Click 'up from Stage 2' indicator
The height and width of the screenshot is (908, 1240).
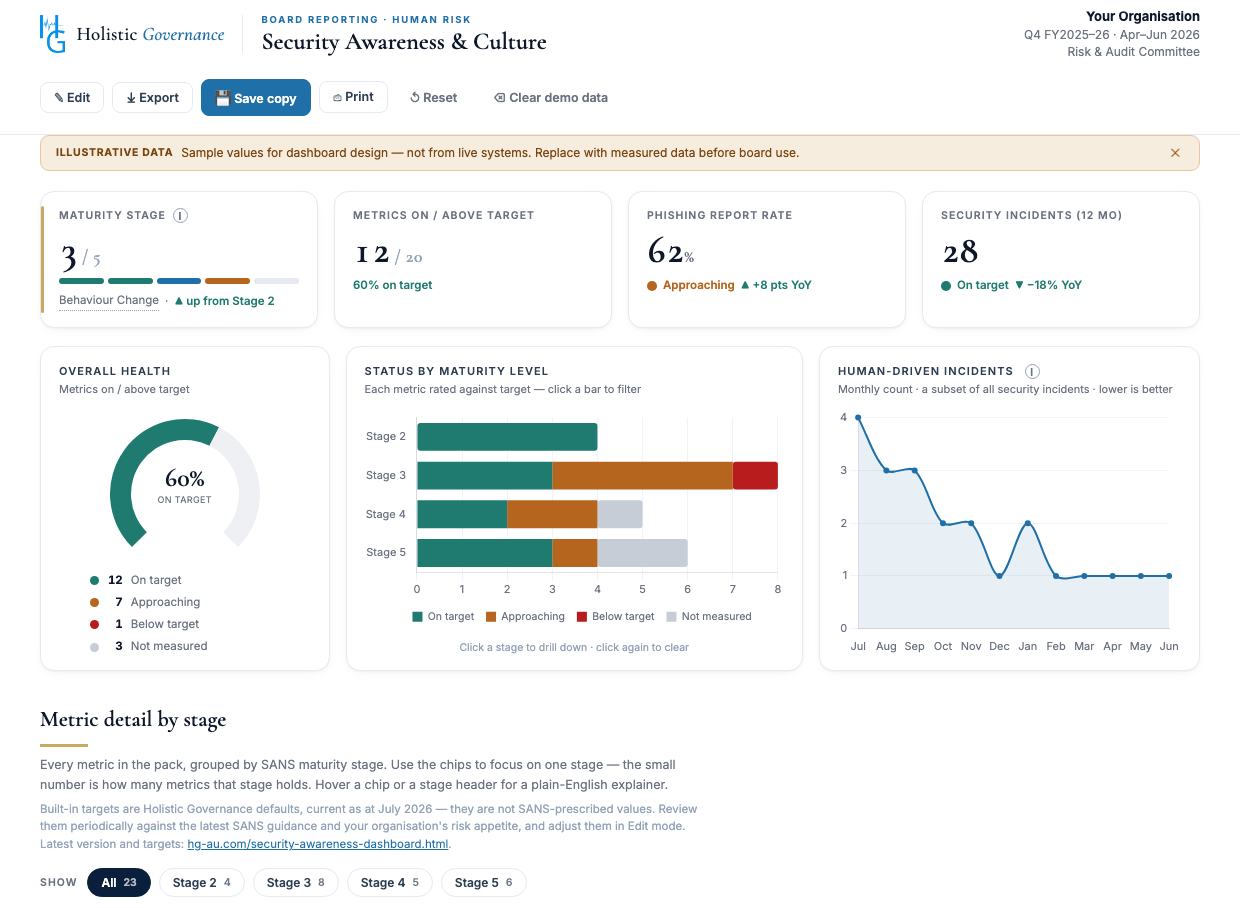225,301
